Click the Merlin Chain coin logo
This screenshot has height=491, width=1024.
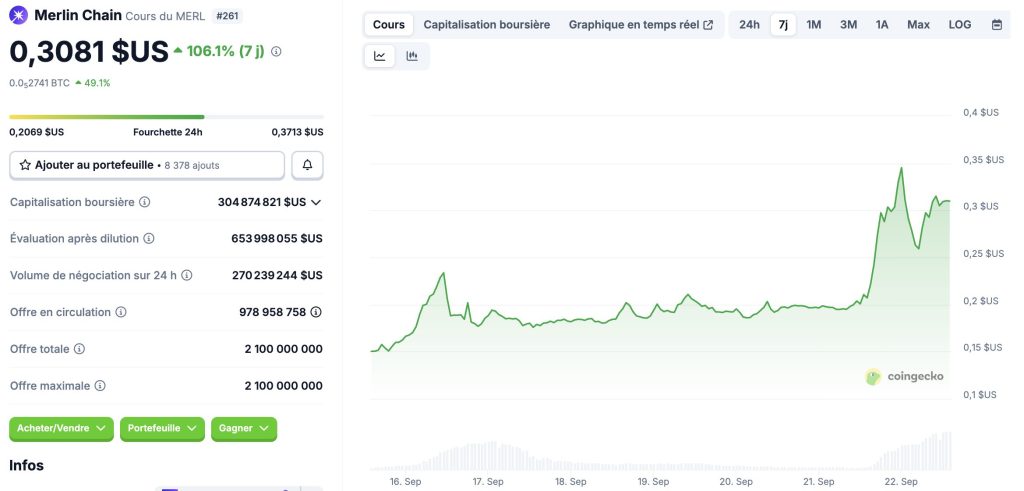pyautogui.click(x=19, y=15)
